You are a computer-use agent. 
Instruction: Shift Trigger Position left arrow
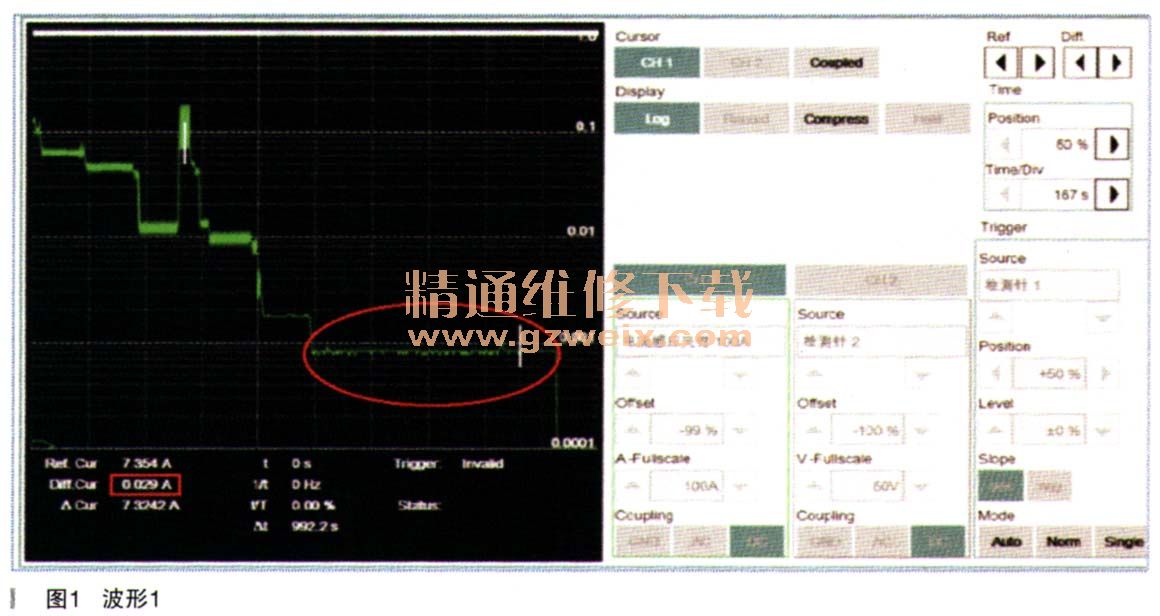(996, 373)
